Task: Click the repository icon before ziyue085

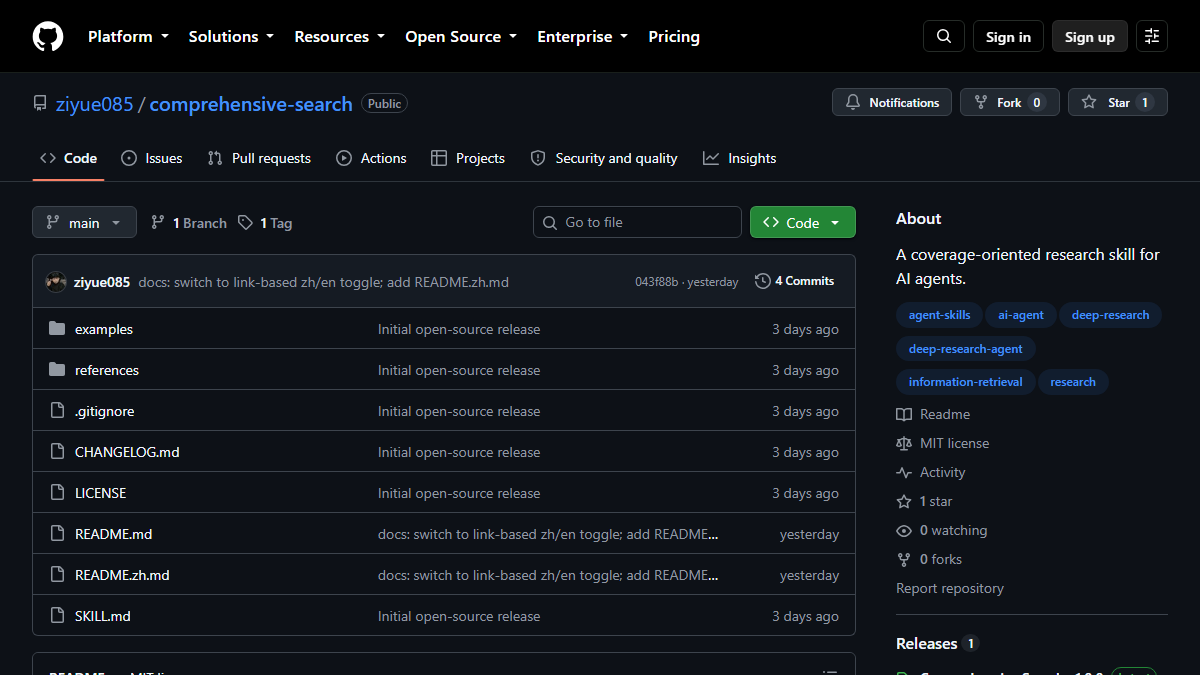Action: coord(40,103)
